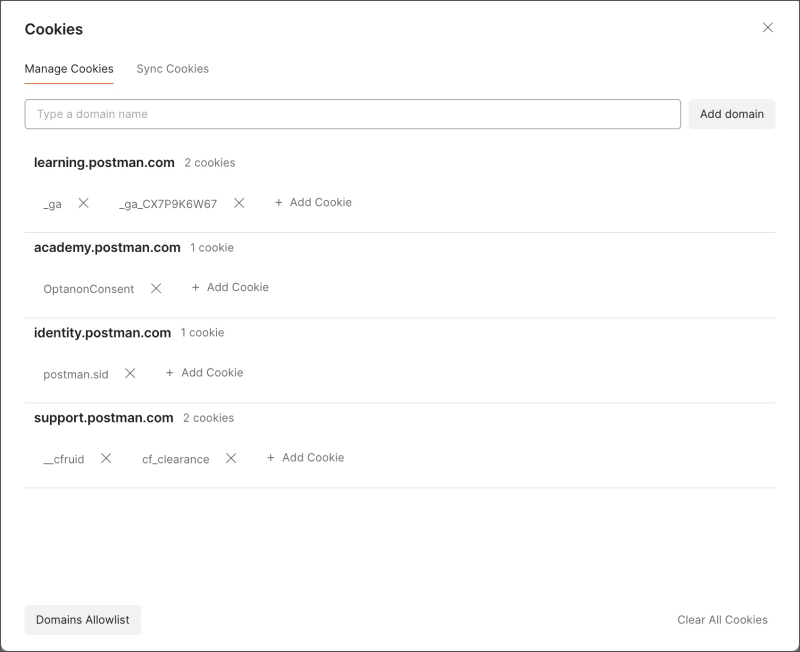Select the Manage Cookies tab
The width and height of the screenshot is (800, 652).
[69, 69]
